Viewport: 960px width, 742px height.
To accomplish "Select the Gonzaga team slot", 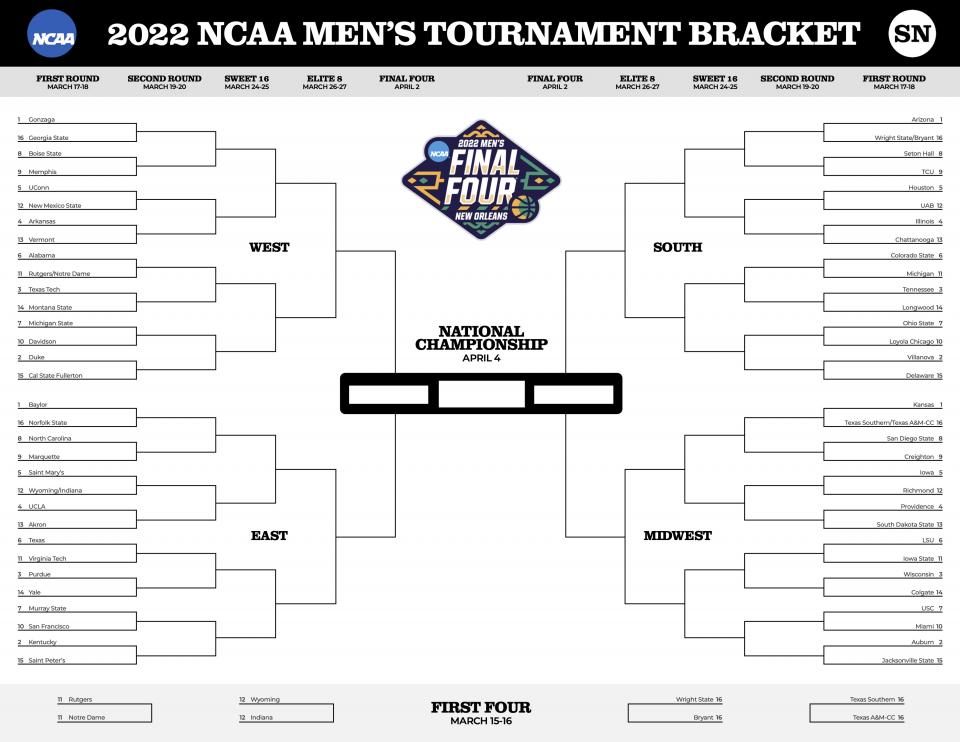I will click(77, 119).
